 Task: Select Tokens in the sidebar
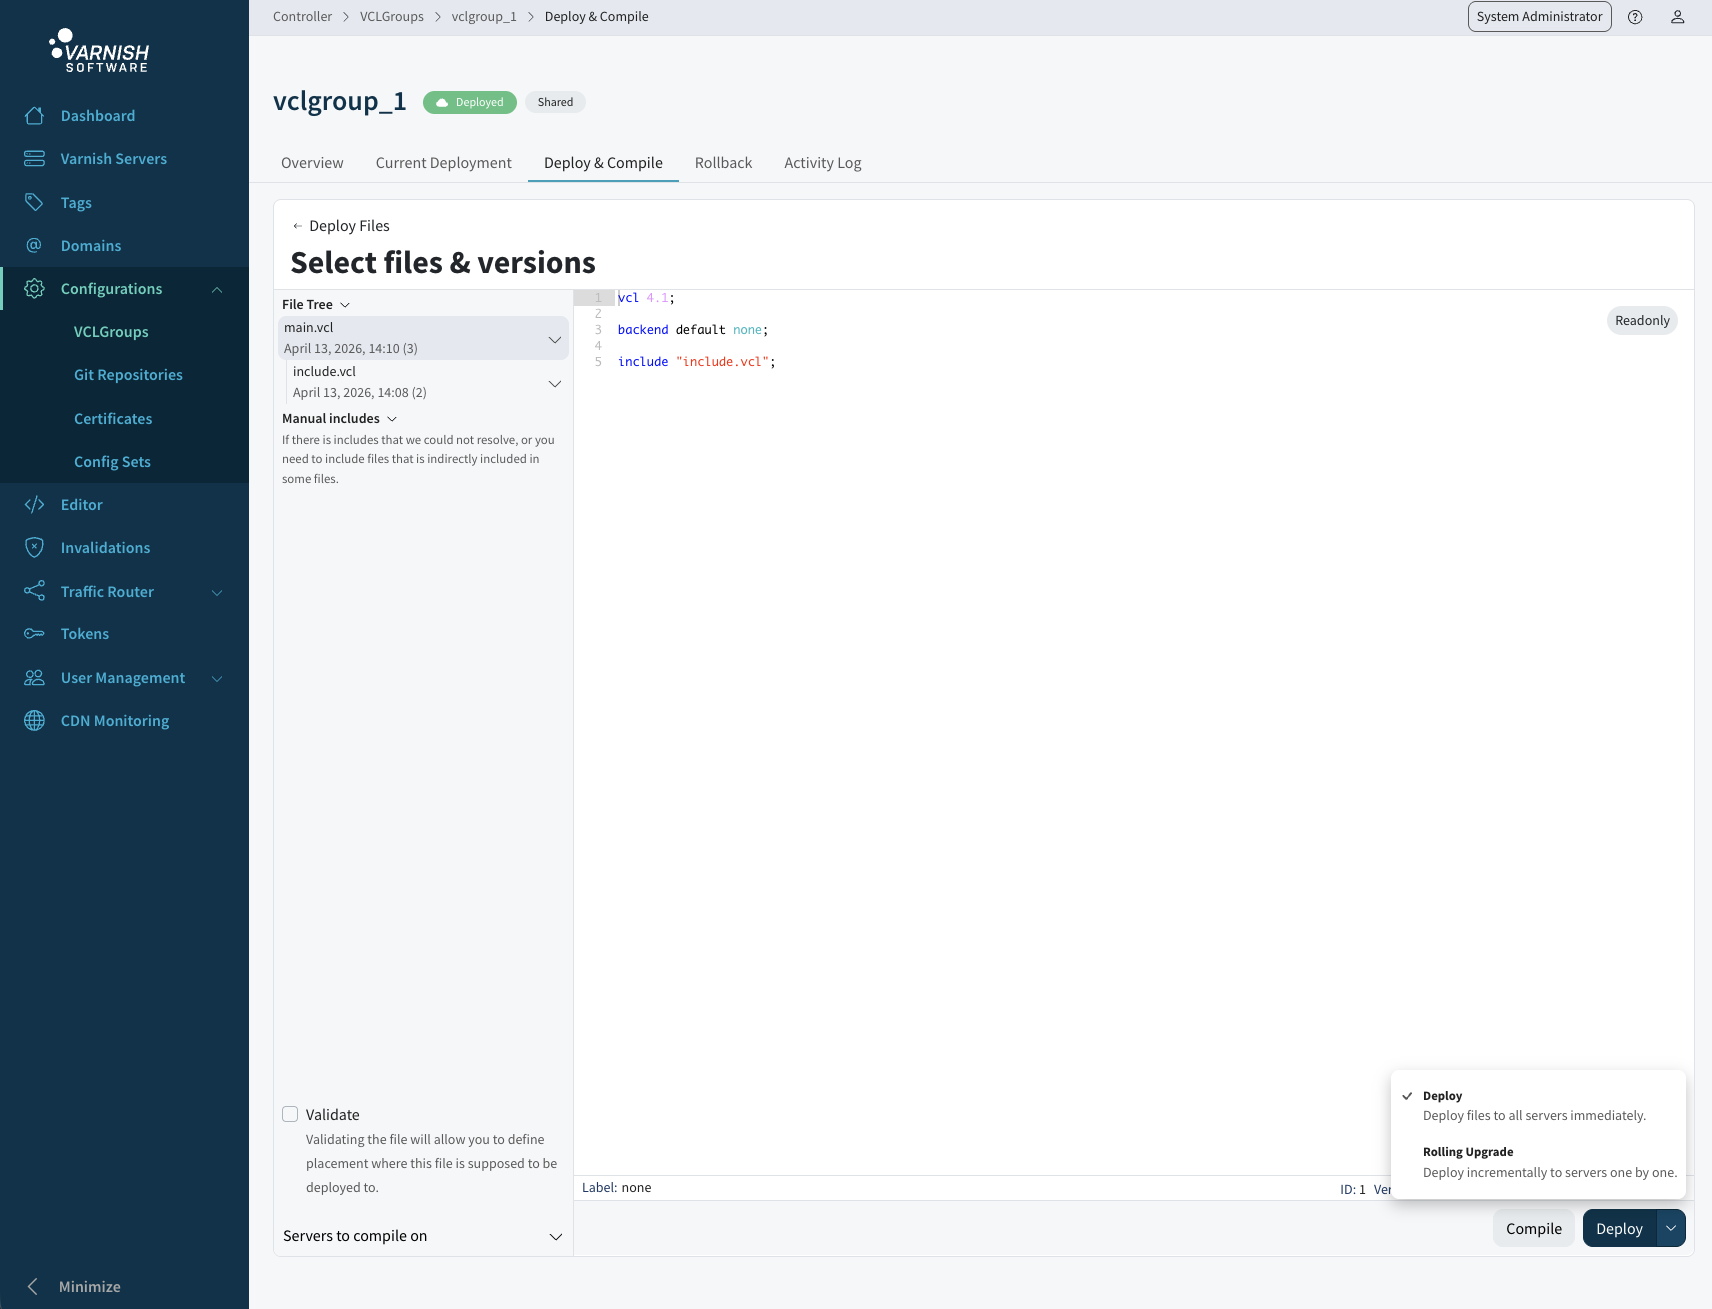pyautogui.click(x=84, y=633)
